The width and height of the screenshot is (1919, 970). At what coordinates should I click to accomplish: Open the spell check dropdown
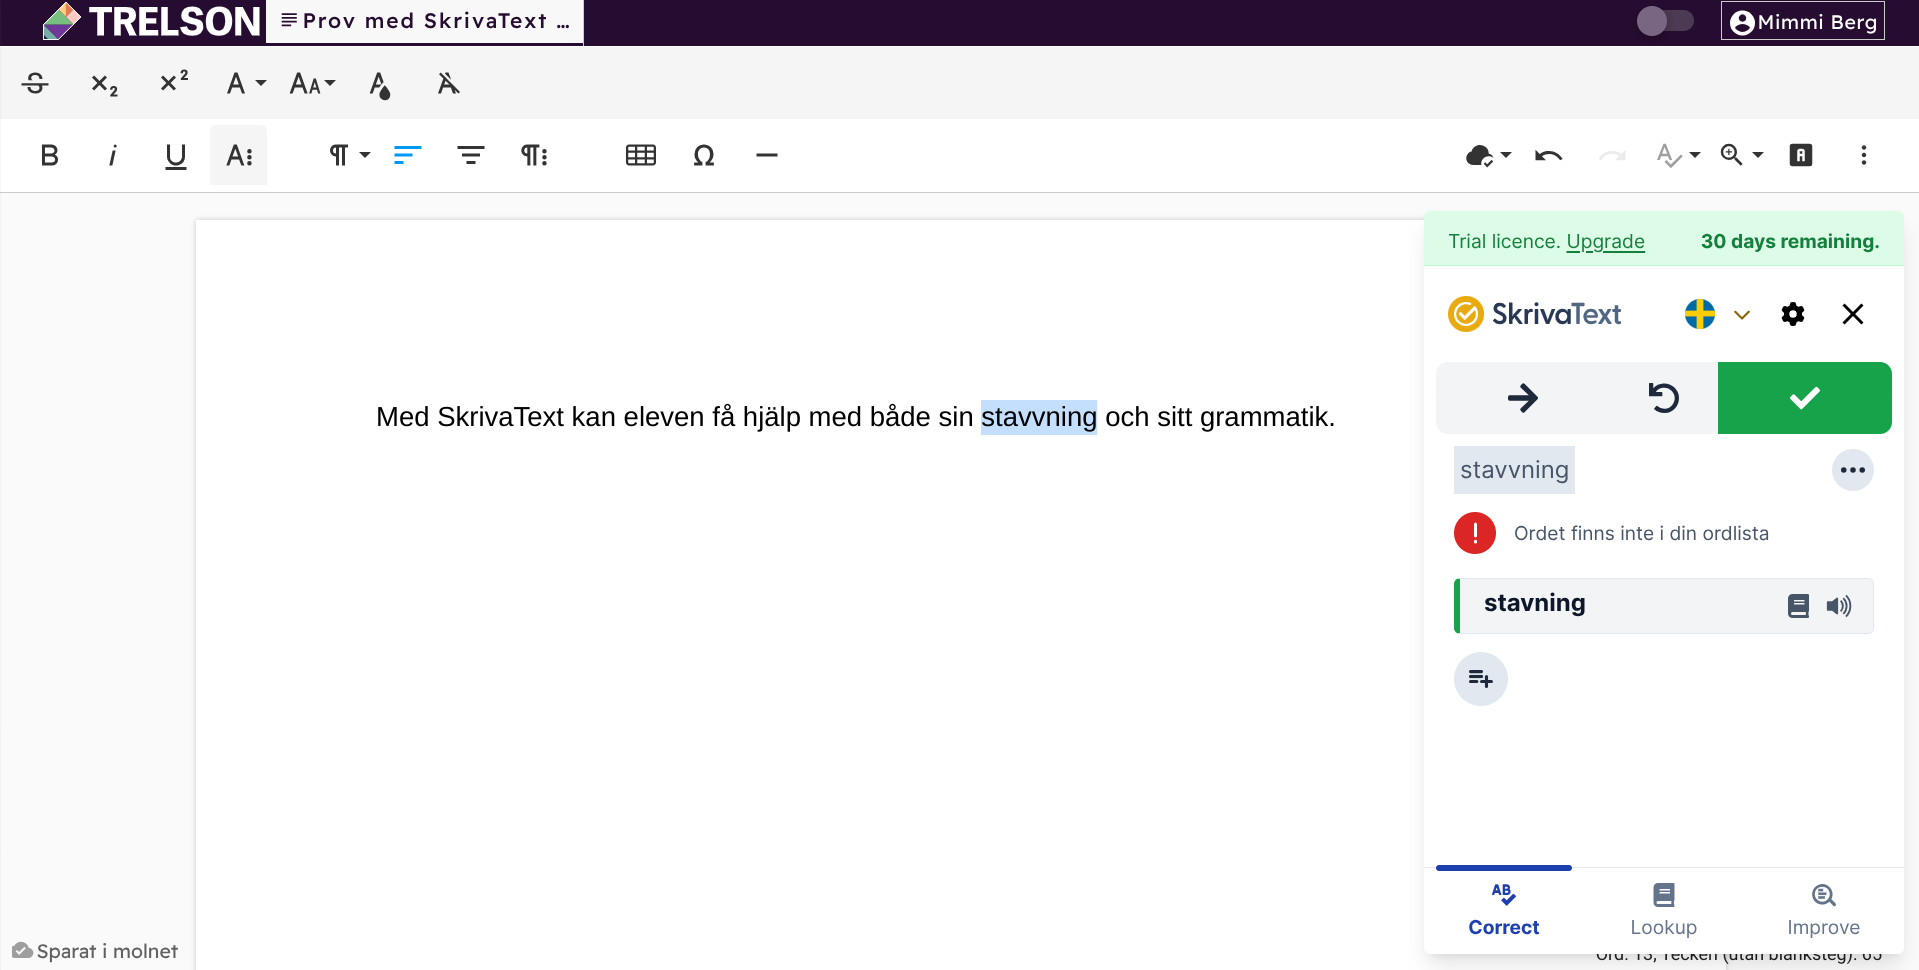[x=1678, y=155]
